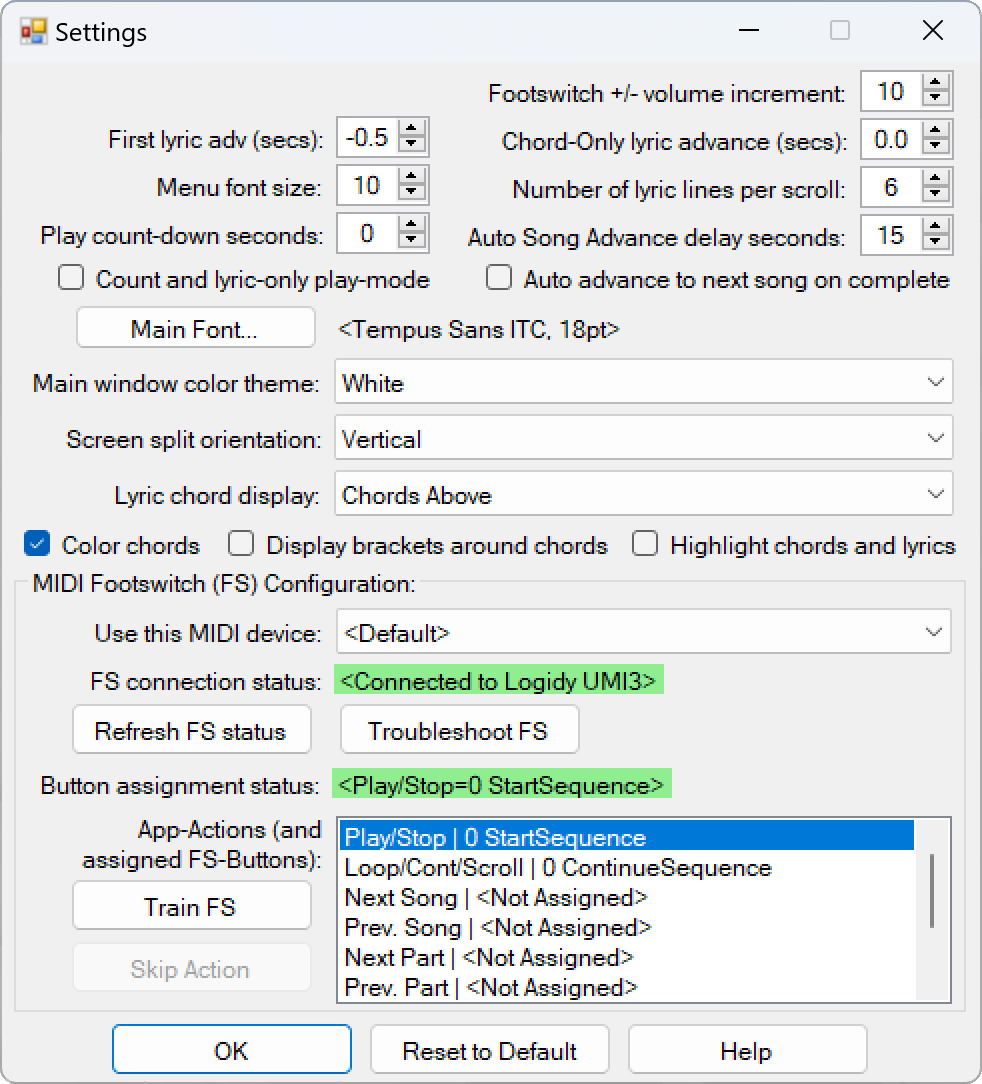Decrease Auto Song Advance delay seconds

(935, 243)
